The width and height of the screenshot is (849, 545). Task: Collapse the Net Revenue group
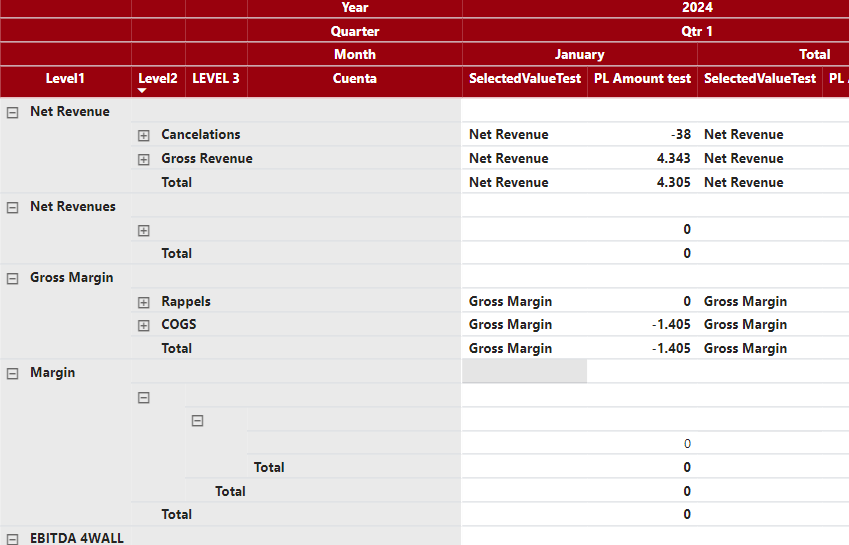coord(12,112)
